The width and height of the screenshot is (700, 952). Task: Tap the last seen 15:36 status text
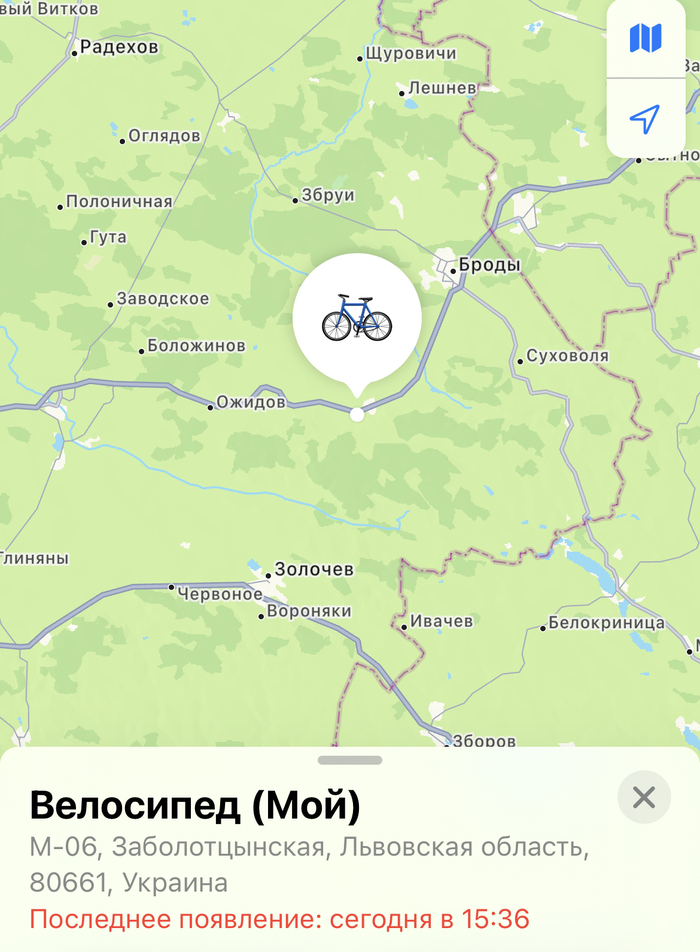coord(279,919)
